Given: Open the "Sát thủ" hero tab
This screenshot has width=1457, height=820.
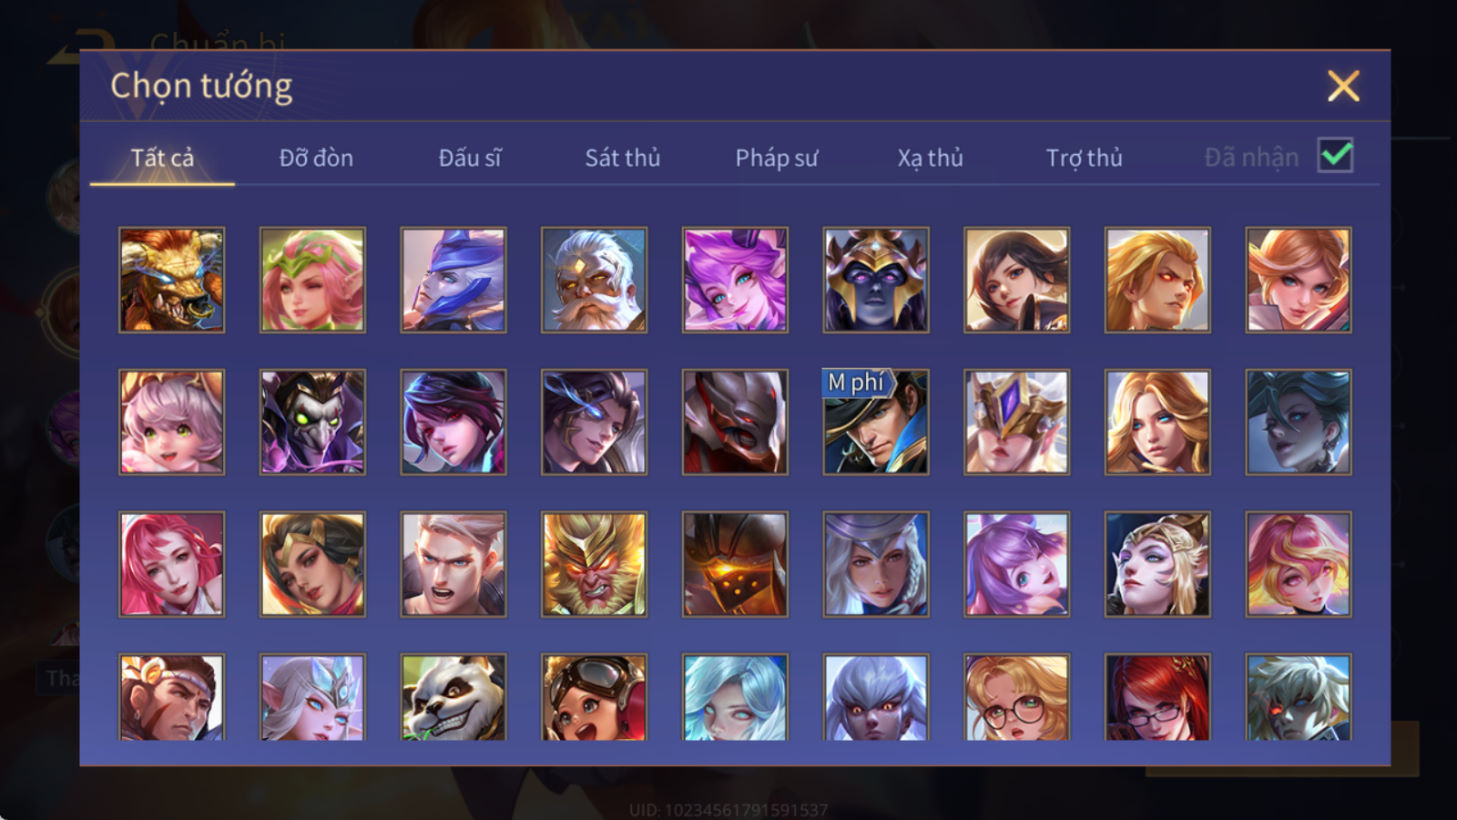Looking at the screenshot, I should click(623, 158).
